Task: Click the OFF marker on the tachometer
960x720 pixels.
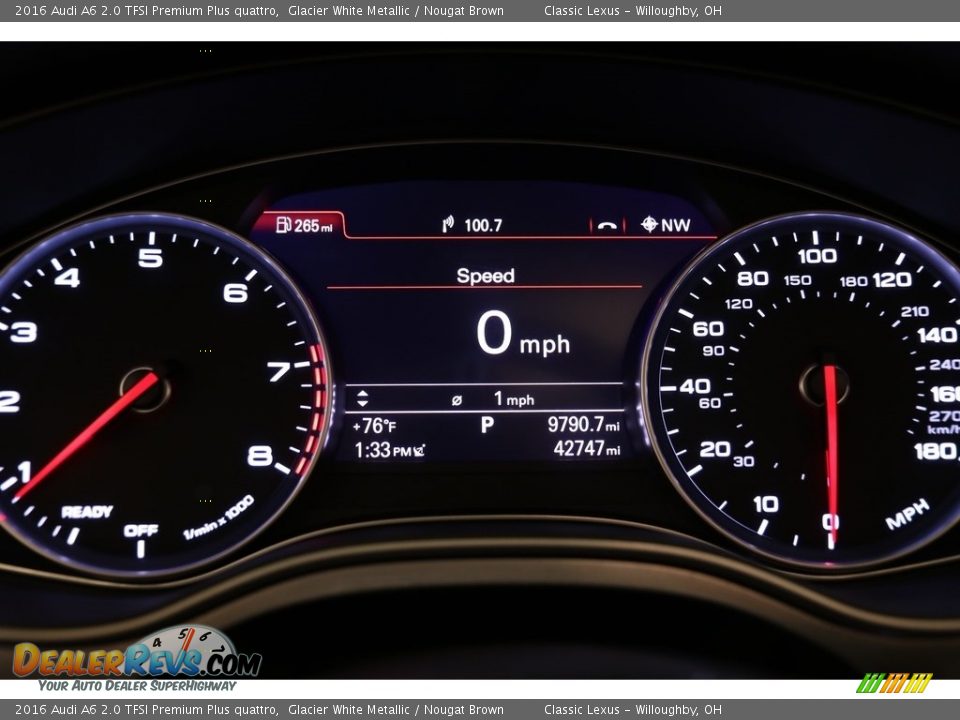Action: 140,531
